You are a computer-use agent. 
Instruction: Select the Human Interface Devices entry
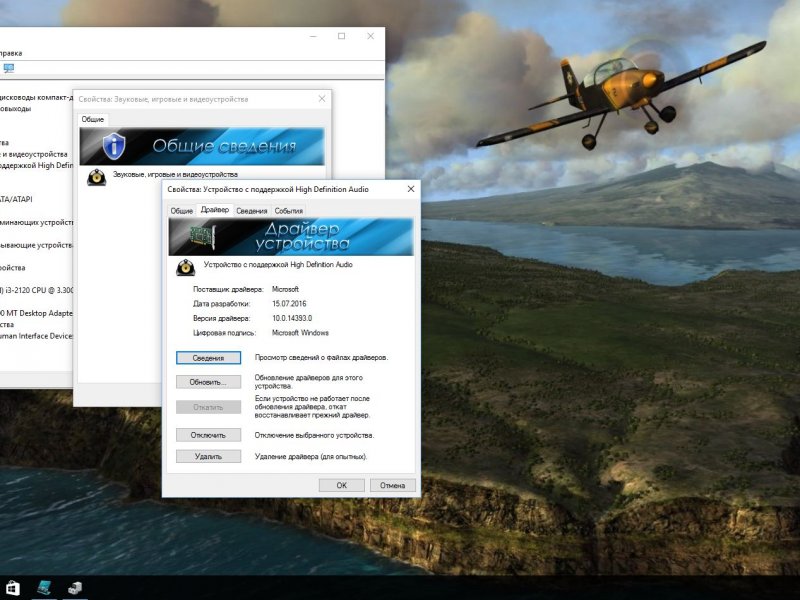click(x=36, y=336)
